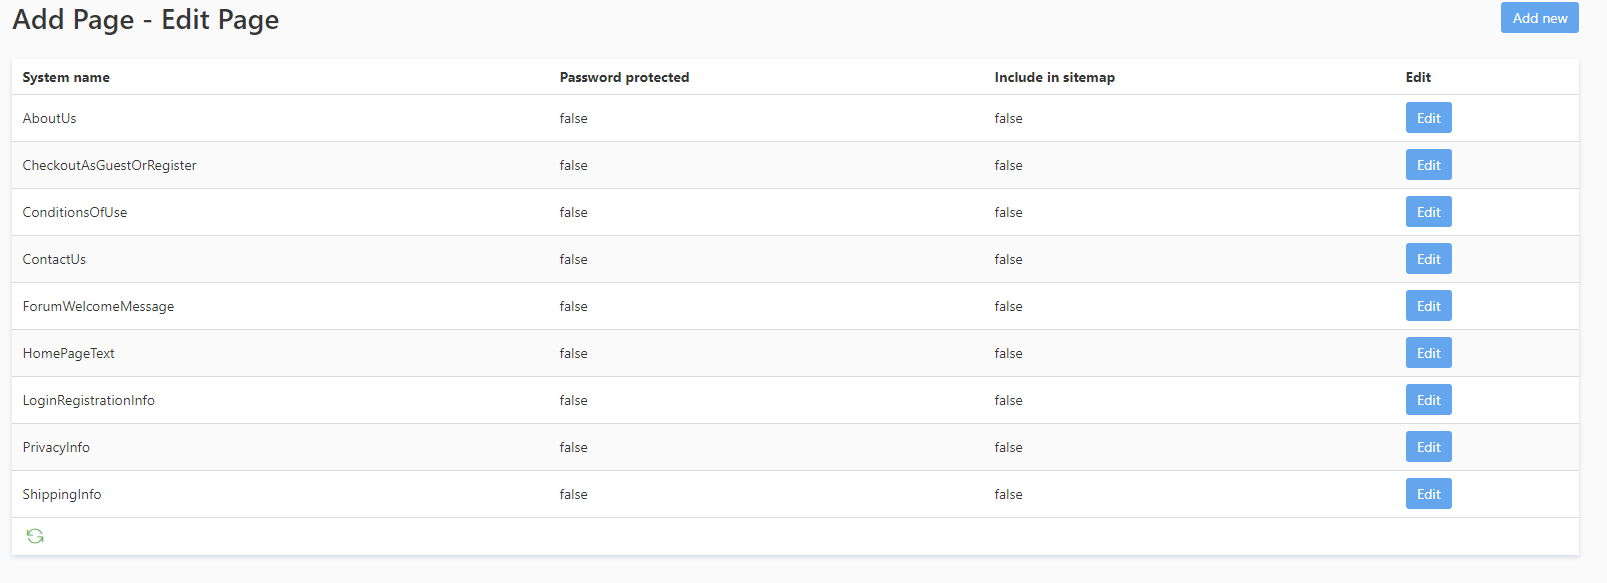Select the LoginRegistrationInfo row name
The height and width of the screenshot is (583, 1607).
click(88, 400)
